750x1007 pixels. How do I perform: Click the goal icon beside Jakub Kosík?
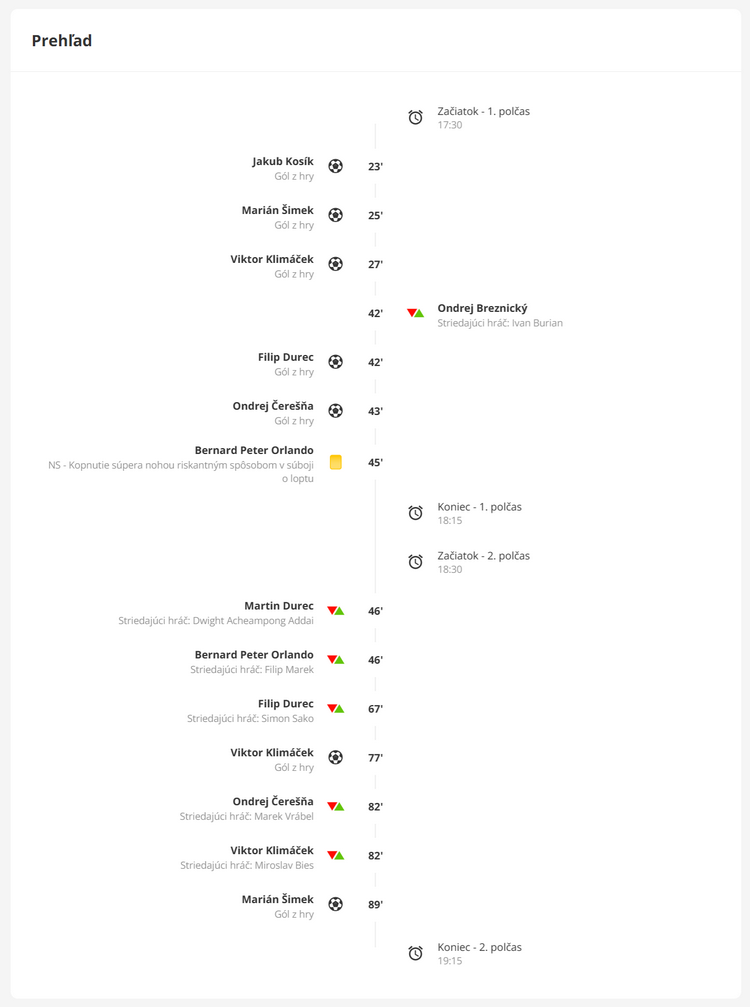coord(335,166)
